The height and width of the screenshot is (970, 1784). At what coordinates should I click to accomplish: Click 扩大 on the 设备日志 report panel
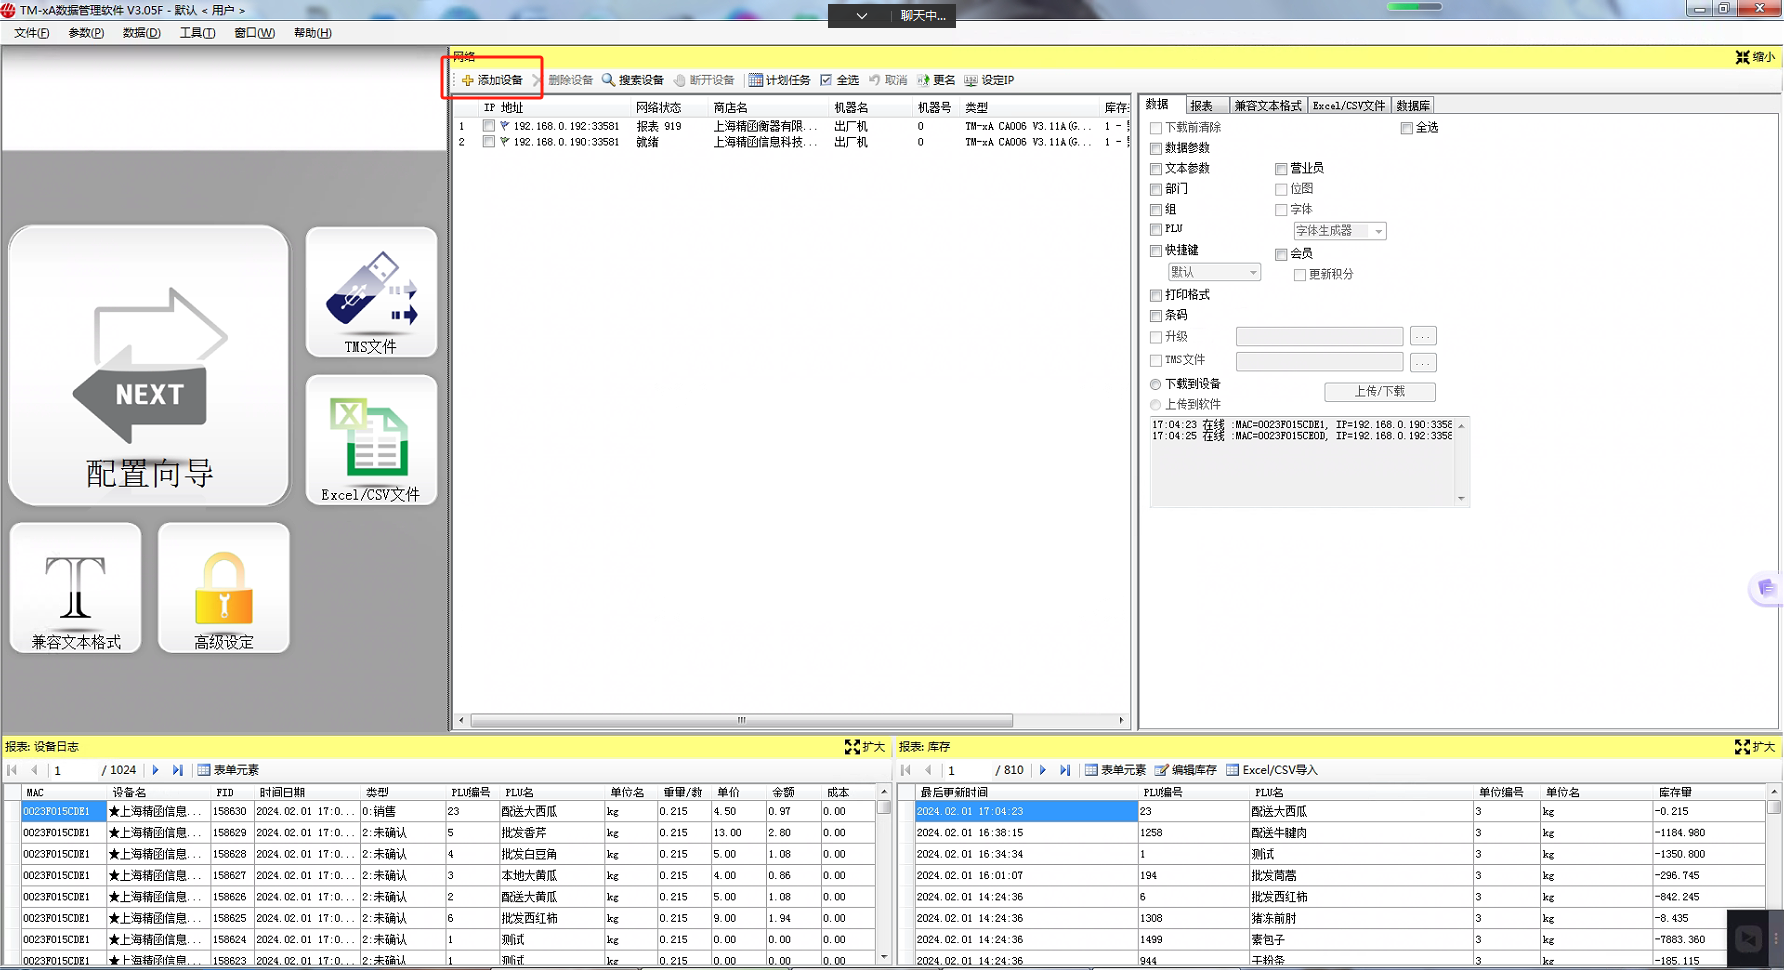865,747
